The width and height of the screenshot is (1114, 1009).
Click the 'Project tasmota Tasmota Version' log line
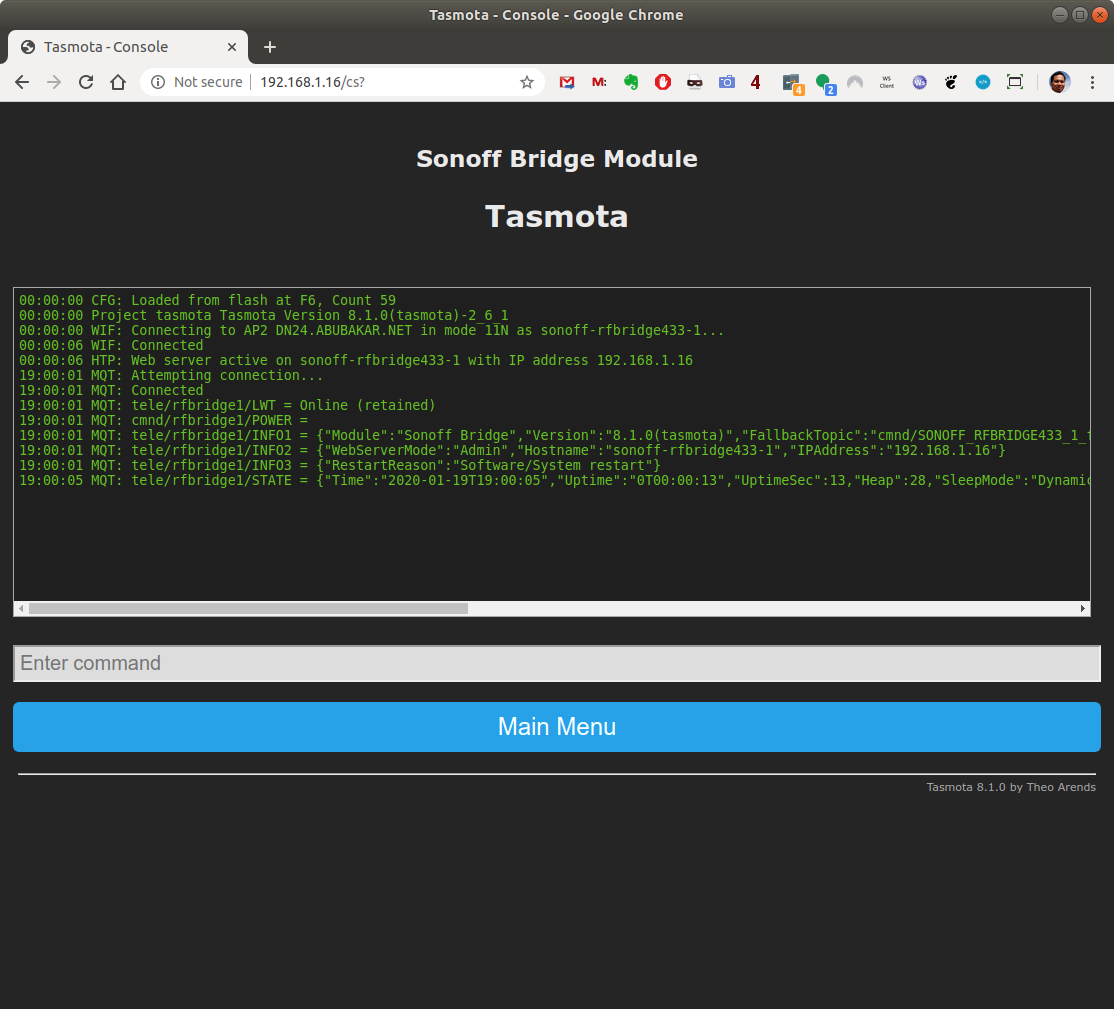coord(264,315)
